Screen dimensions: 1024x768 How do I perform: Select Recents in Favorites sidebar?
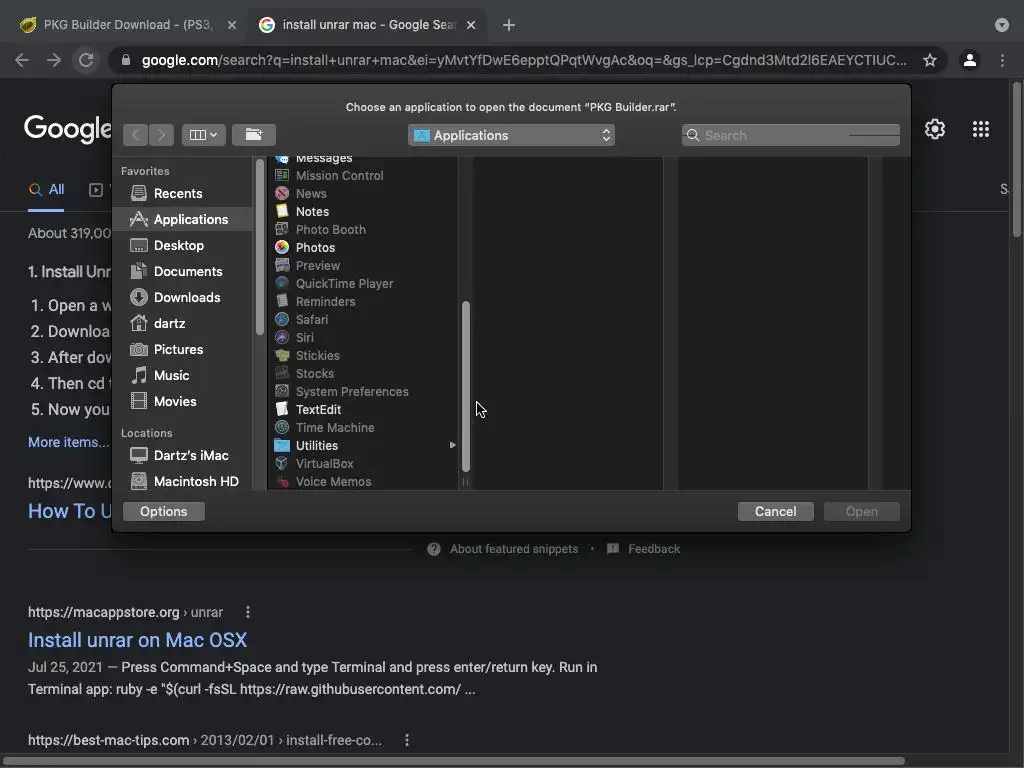182,193
